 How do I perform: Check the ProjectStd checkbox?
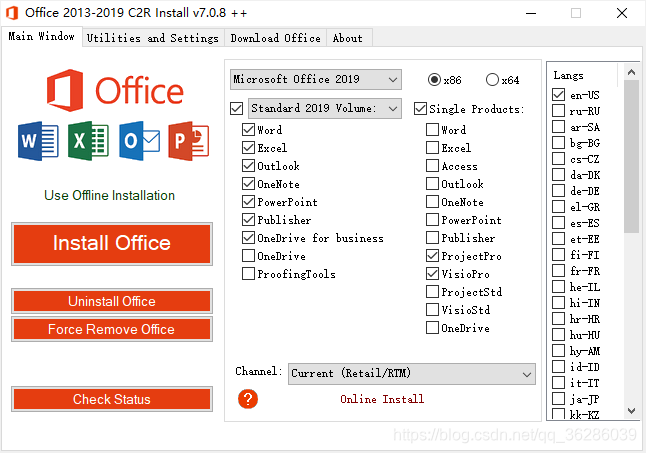[x=432, y=292]
